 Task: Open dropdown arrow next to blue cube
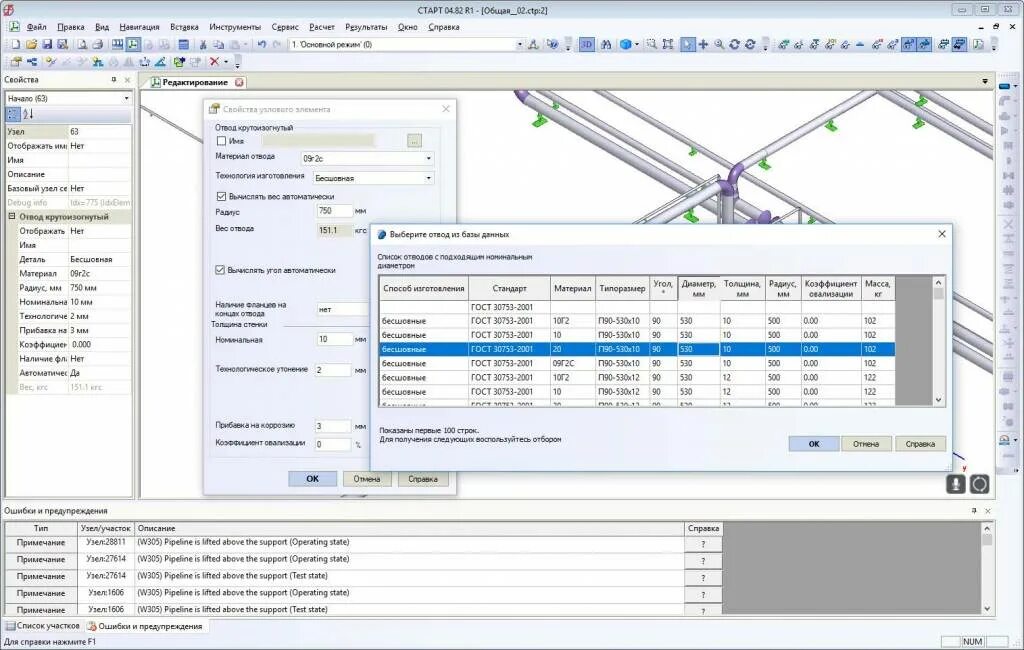pos(637,44)
